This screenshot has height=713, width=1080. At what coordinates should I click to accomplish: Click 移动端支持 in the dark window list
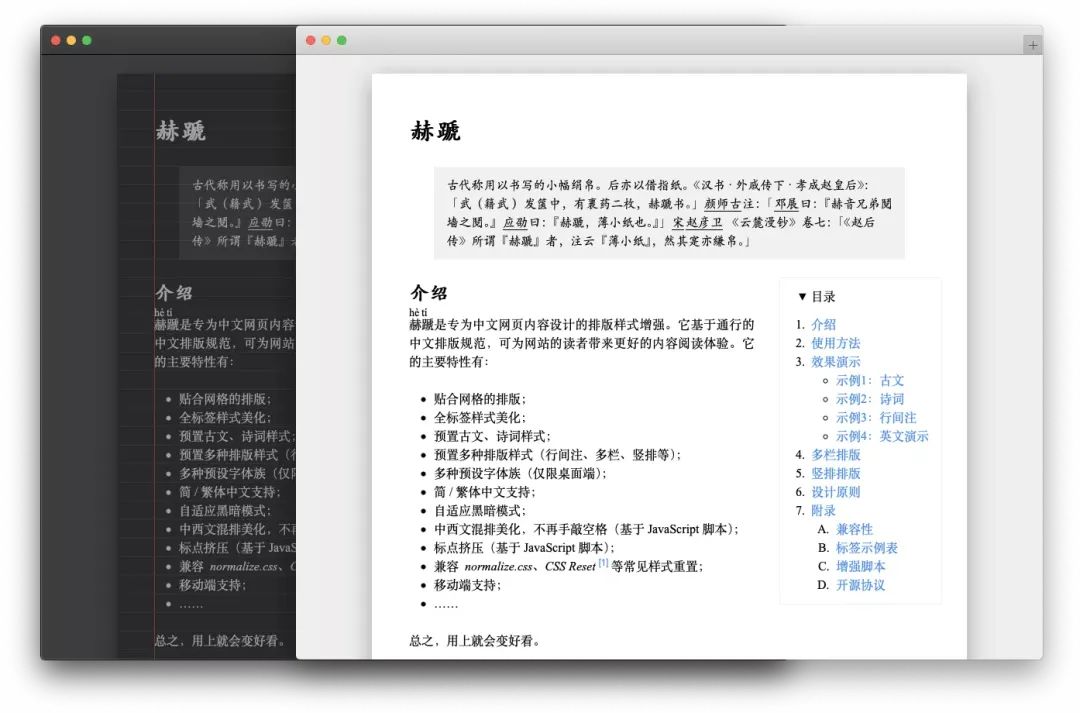pos(213,585)
